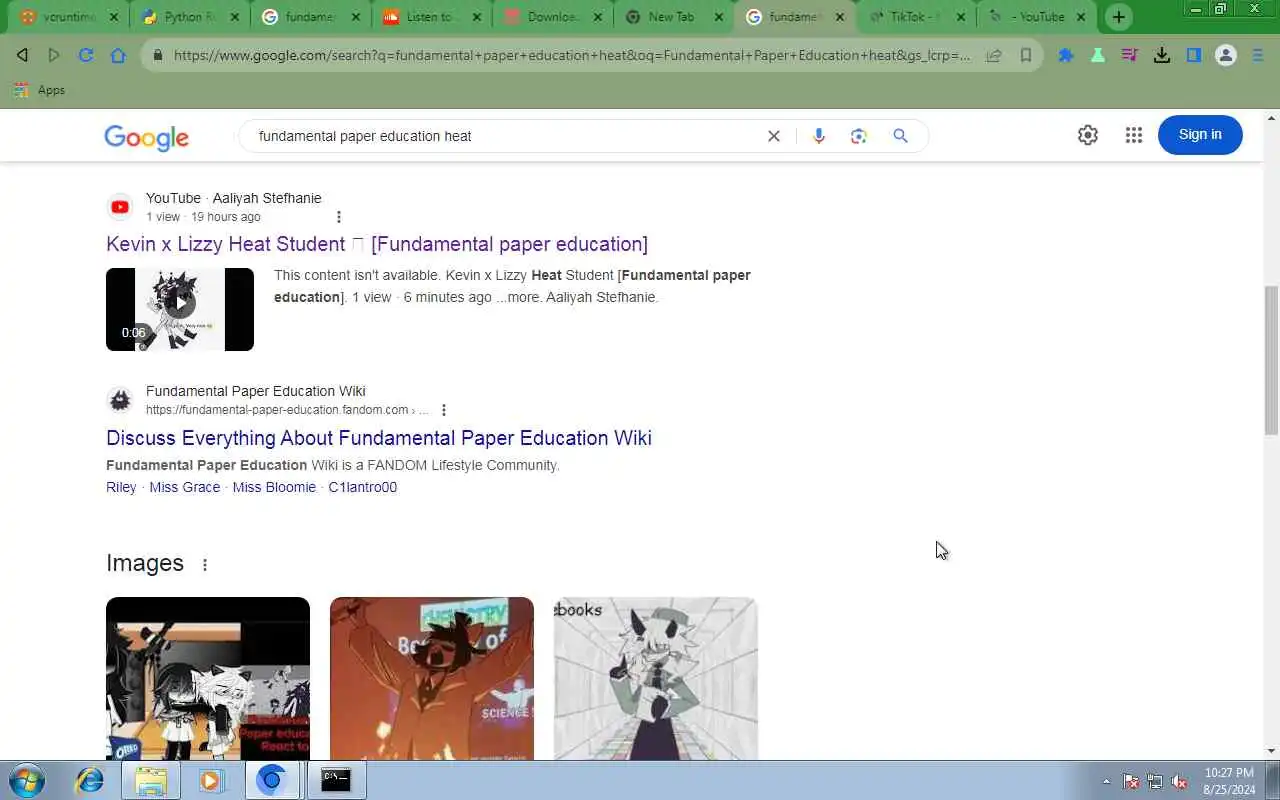Go forward using the browser forward arrow

[x=54, y=55]
